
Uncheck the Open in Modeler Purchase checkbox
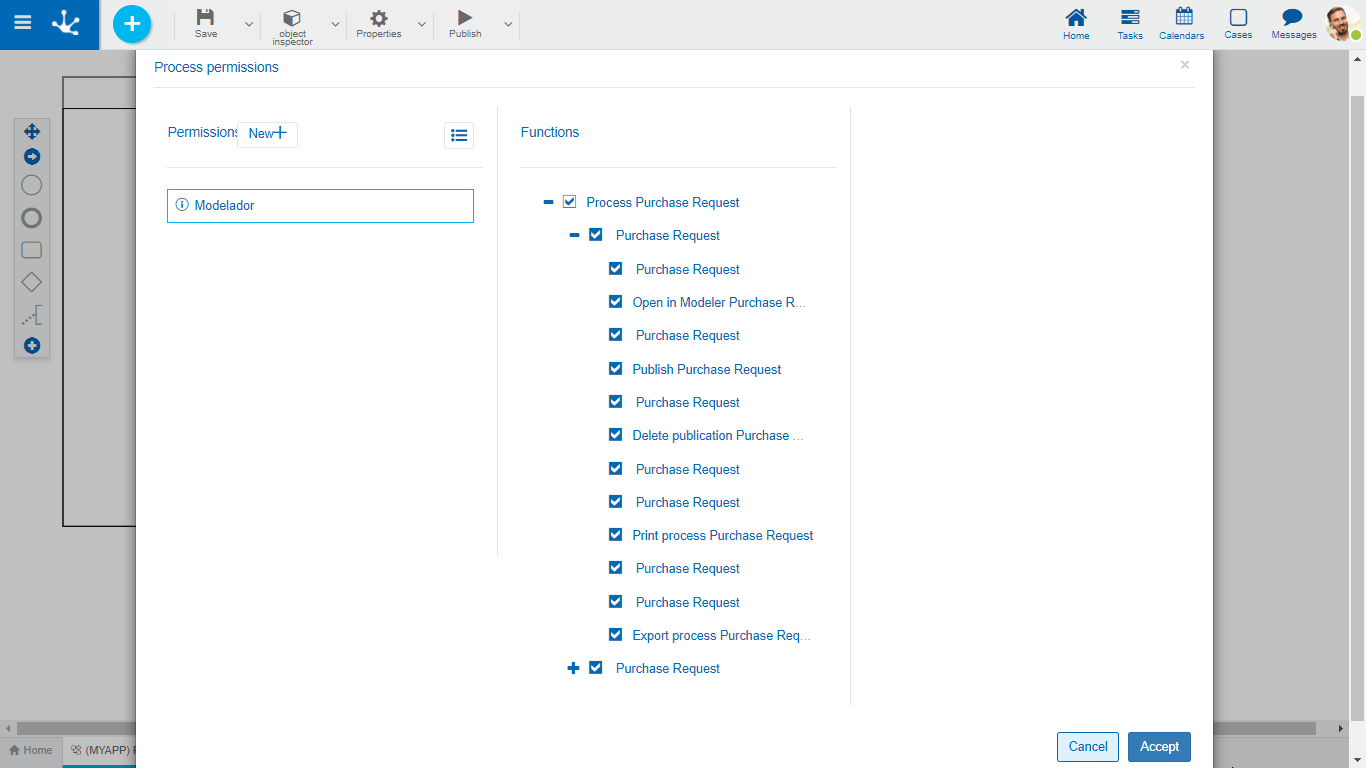616,301
